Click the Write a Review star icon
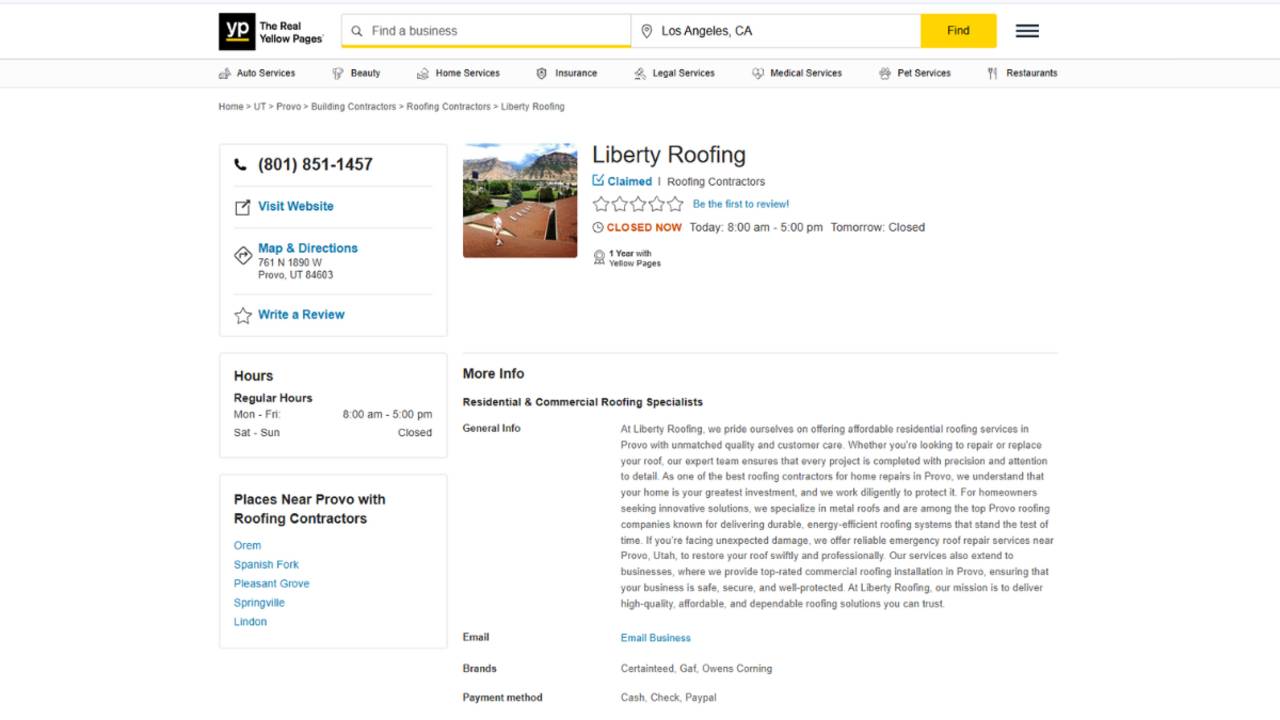This screenshot has width=1280, height=720. pyautogui.click(x=242, y=314)
